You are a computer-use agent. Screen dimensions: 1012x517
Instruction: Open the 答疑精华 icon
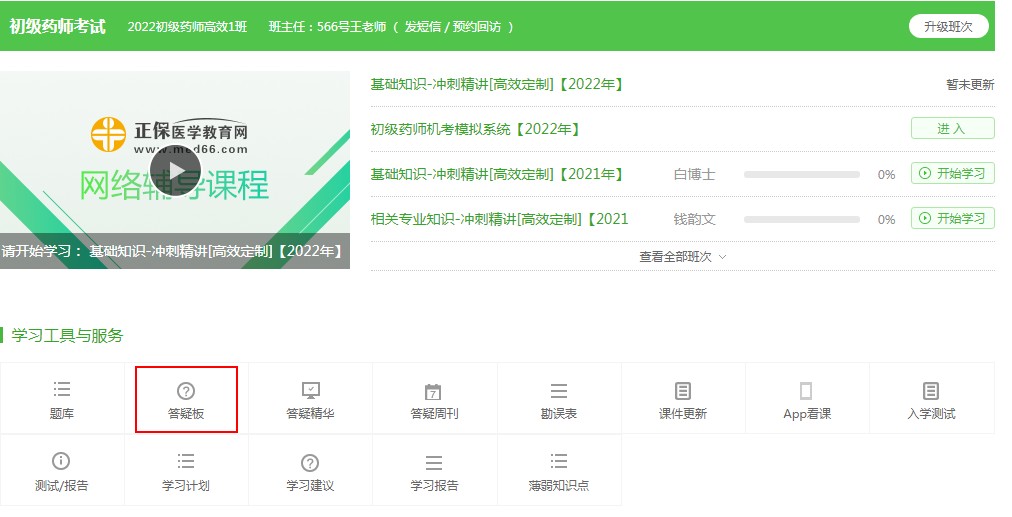310,390
